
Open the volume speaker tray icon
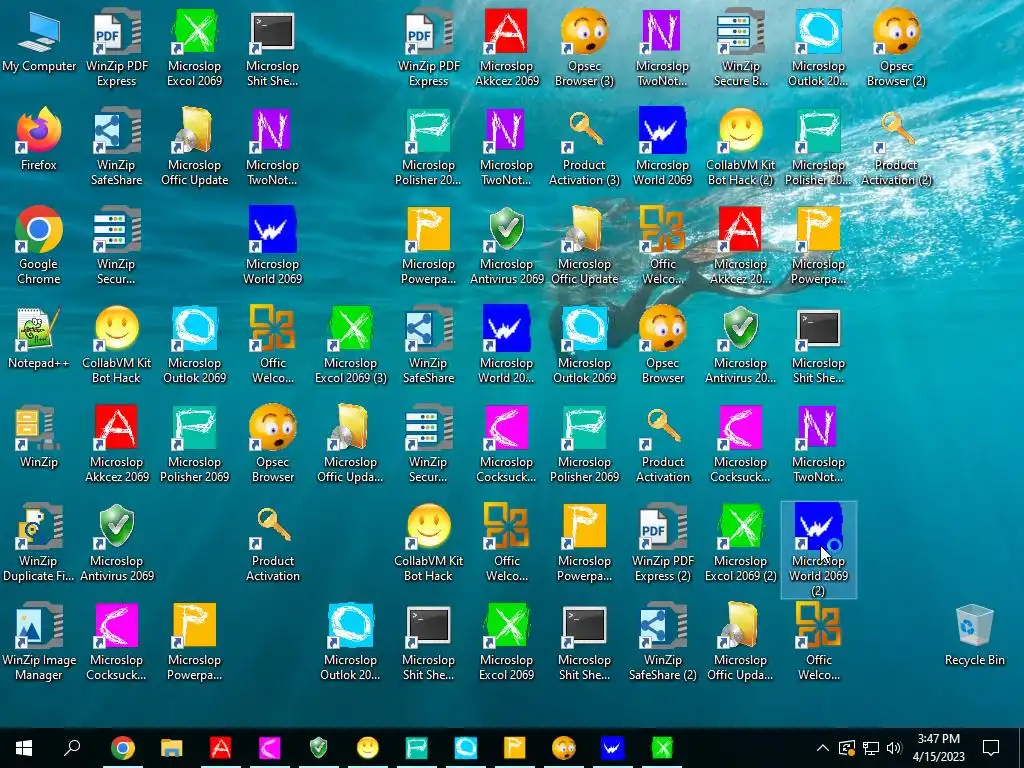pos(894,748)
